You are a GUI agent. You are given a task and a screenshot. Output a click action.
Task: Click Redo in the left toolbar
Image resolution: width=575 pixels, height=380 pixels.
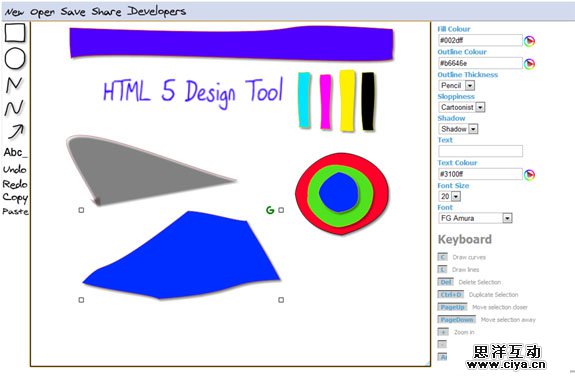(15, 184)
